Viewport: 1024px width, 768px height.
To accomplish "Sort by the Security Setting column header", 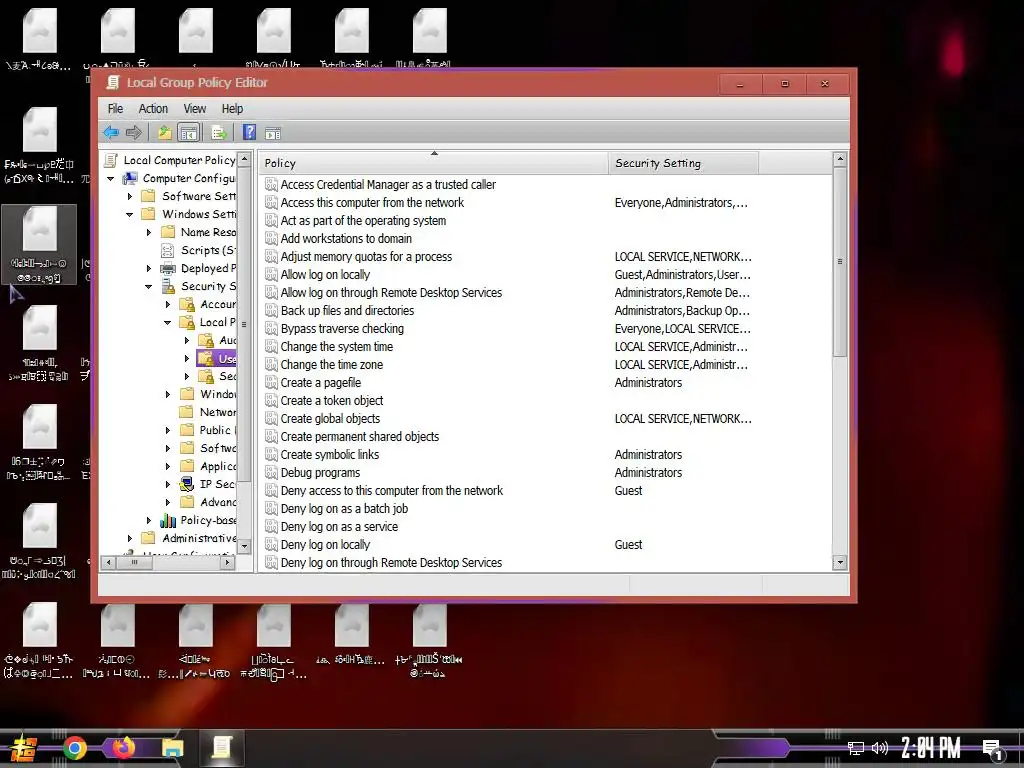I will click(x=683, y=163).
